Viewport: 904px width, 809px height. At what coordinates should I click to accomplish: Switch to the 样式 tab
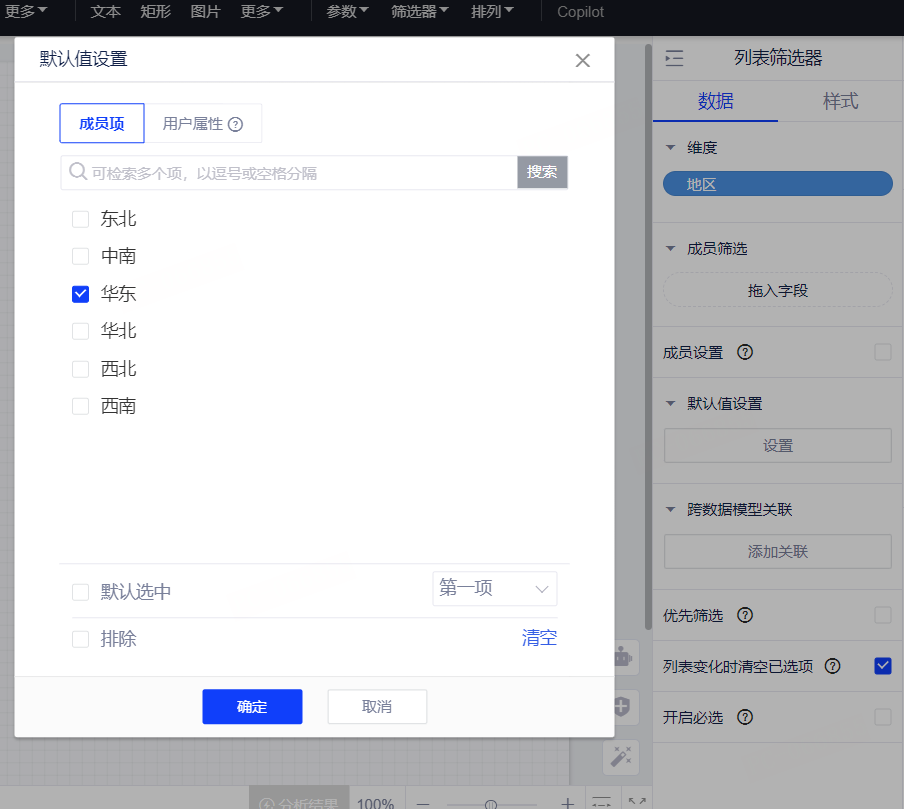(x=840, y=101)
